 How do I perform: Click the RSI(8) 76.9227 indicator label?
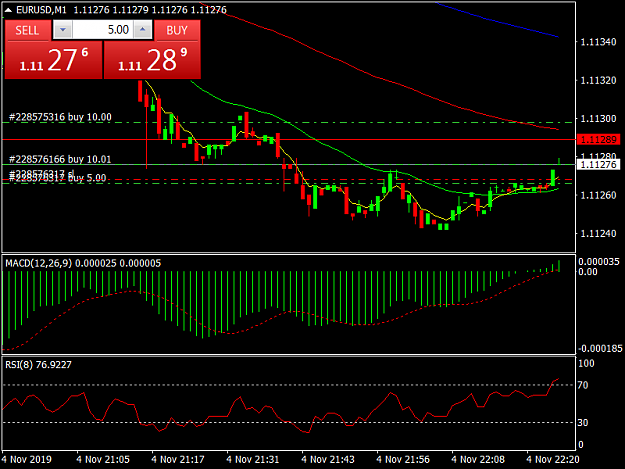pyautogui.click(x=38, y=365)
